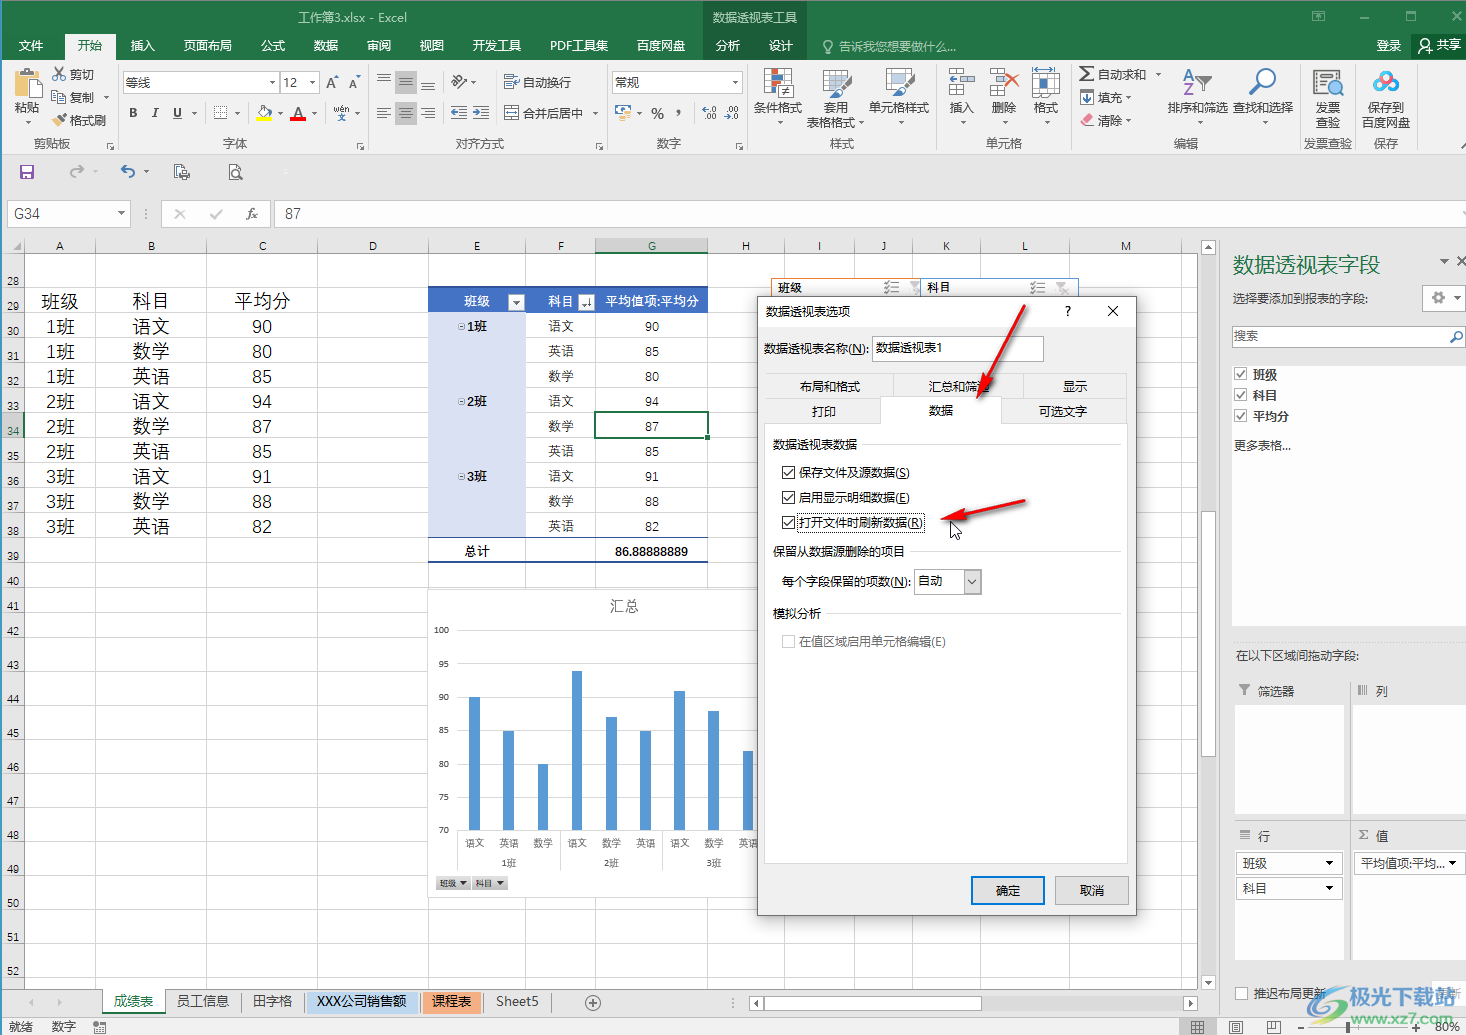Switch to 显示 dialog tab
The height and width of the screenshot is (1035, 1466).
[1075, 386]
